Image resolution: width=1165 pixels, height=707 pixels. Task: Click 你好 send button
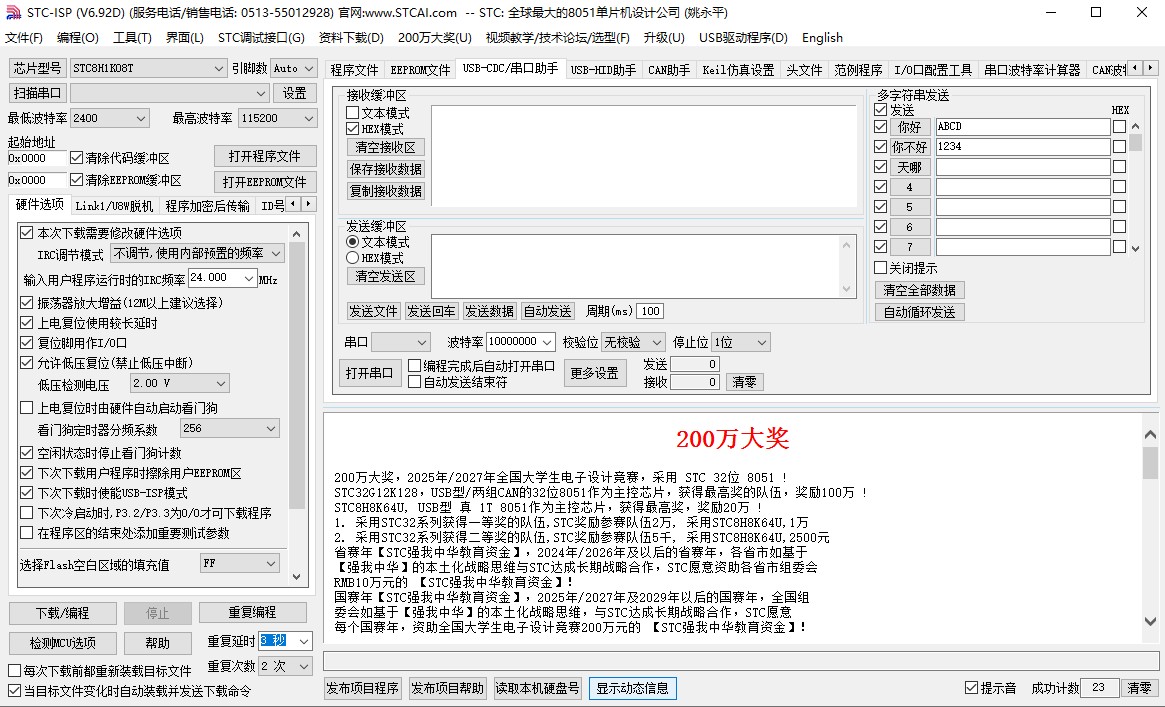point(909,127)
